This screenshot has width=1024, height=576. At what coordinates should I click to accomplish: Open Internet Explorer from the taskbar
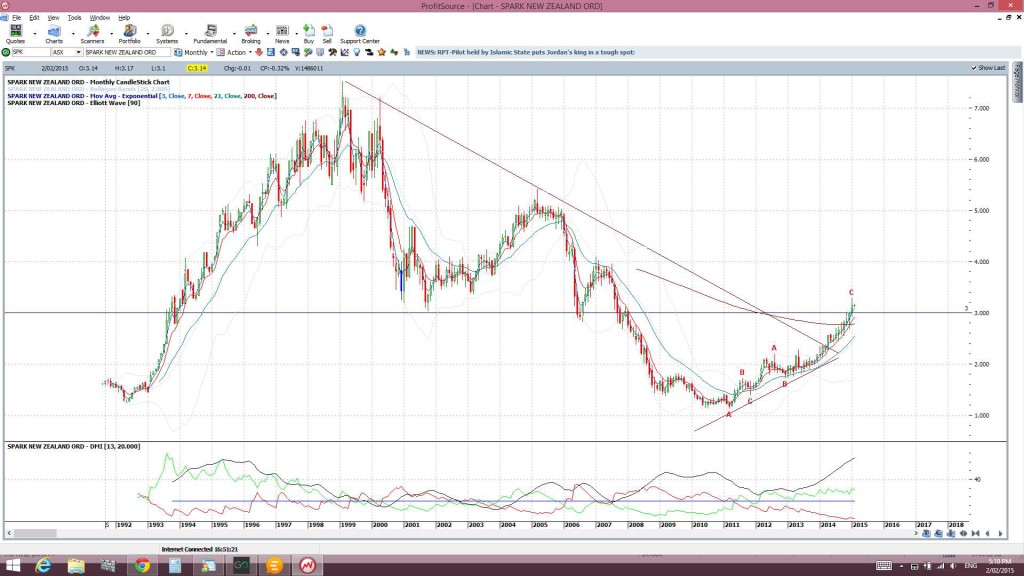coord(43,566)
